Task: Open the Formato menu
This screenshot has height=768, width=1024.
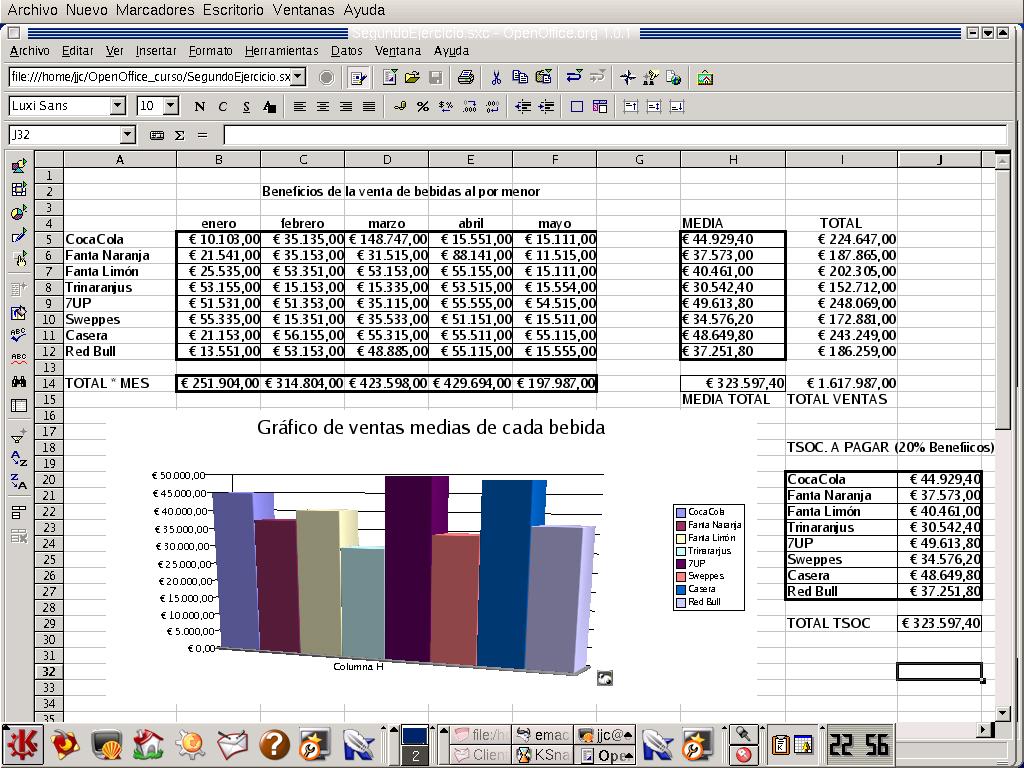Action: tap(210, 51)
